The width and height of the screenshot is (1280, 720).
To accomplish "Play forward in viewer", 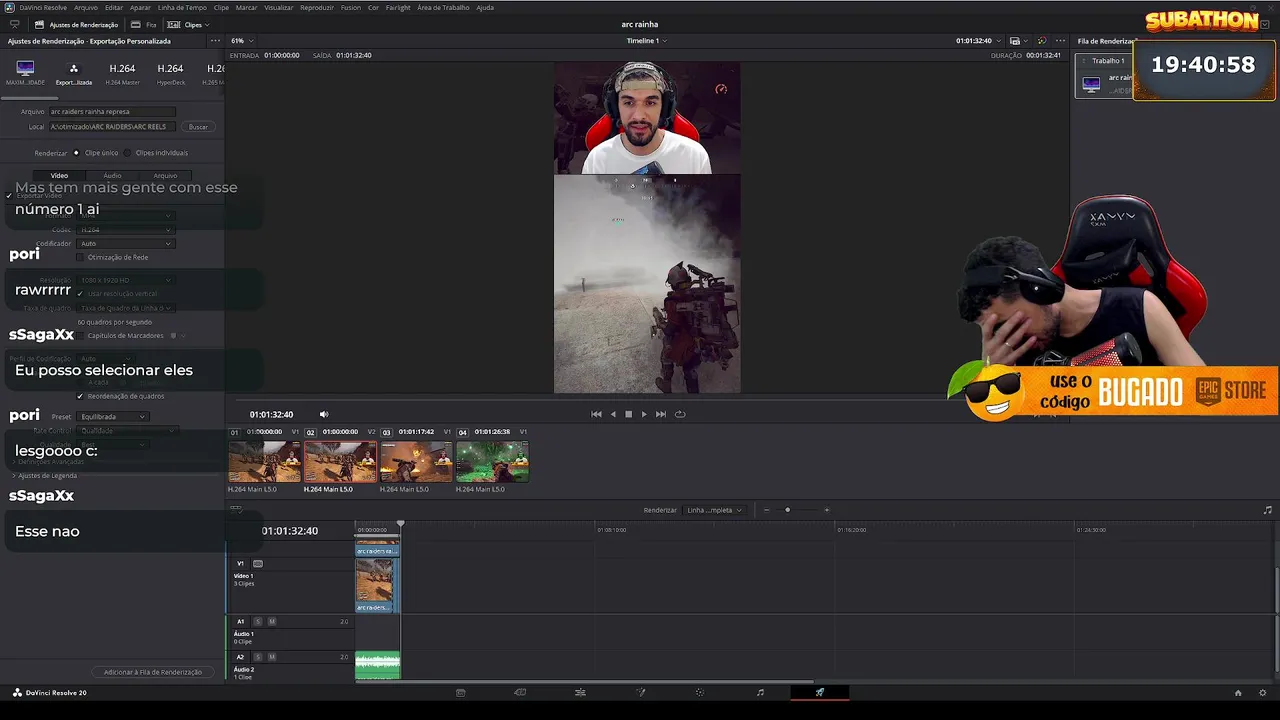I will coord(643,414).
